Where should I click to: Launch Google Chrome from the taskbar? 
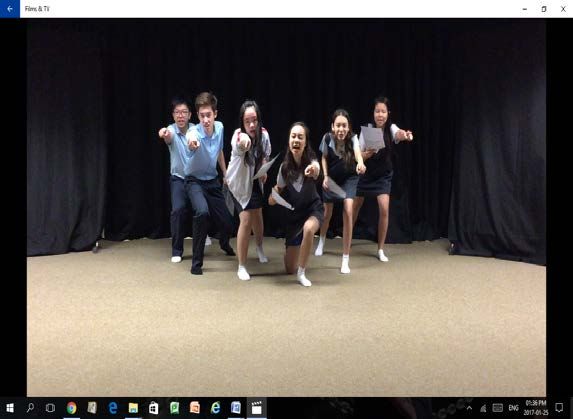point(72,408)
